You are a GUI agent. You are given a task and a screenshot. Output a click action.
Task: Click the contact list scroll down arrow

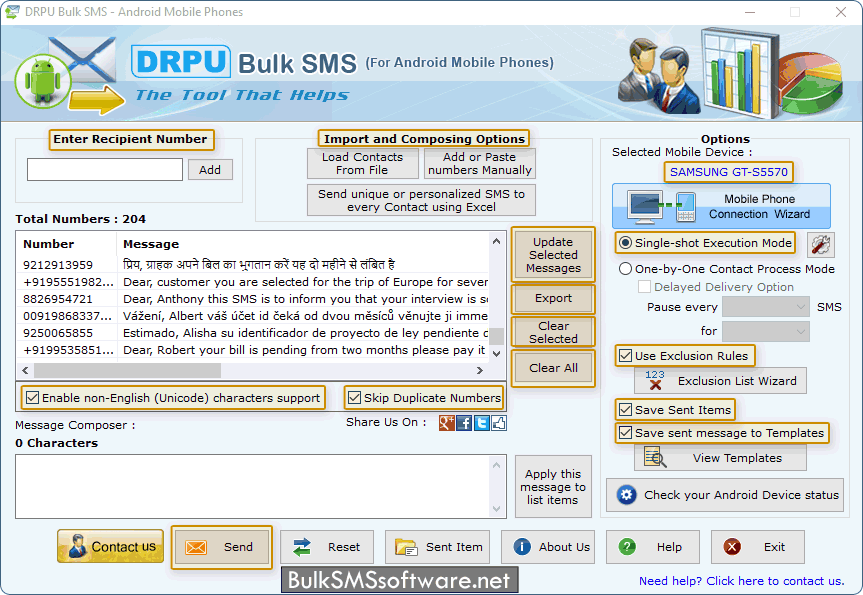point(496,353)
